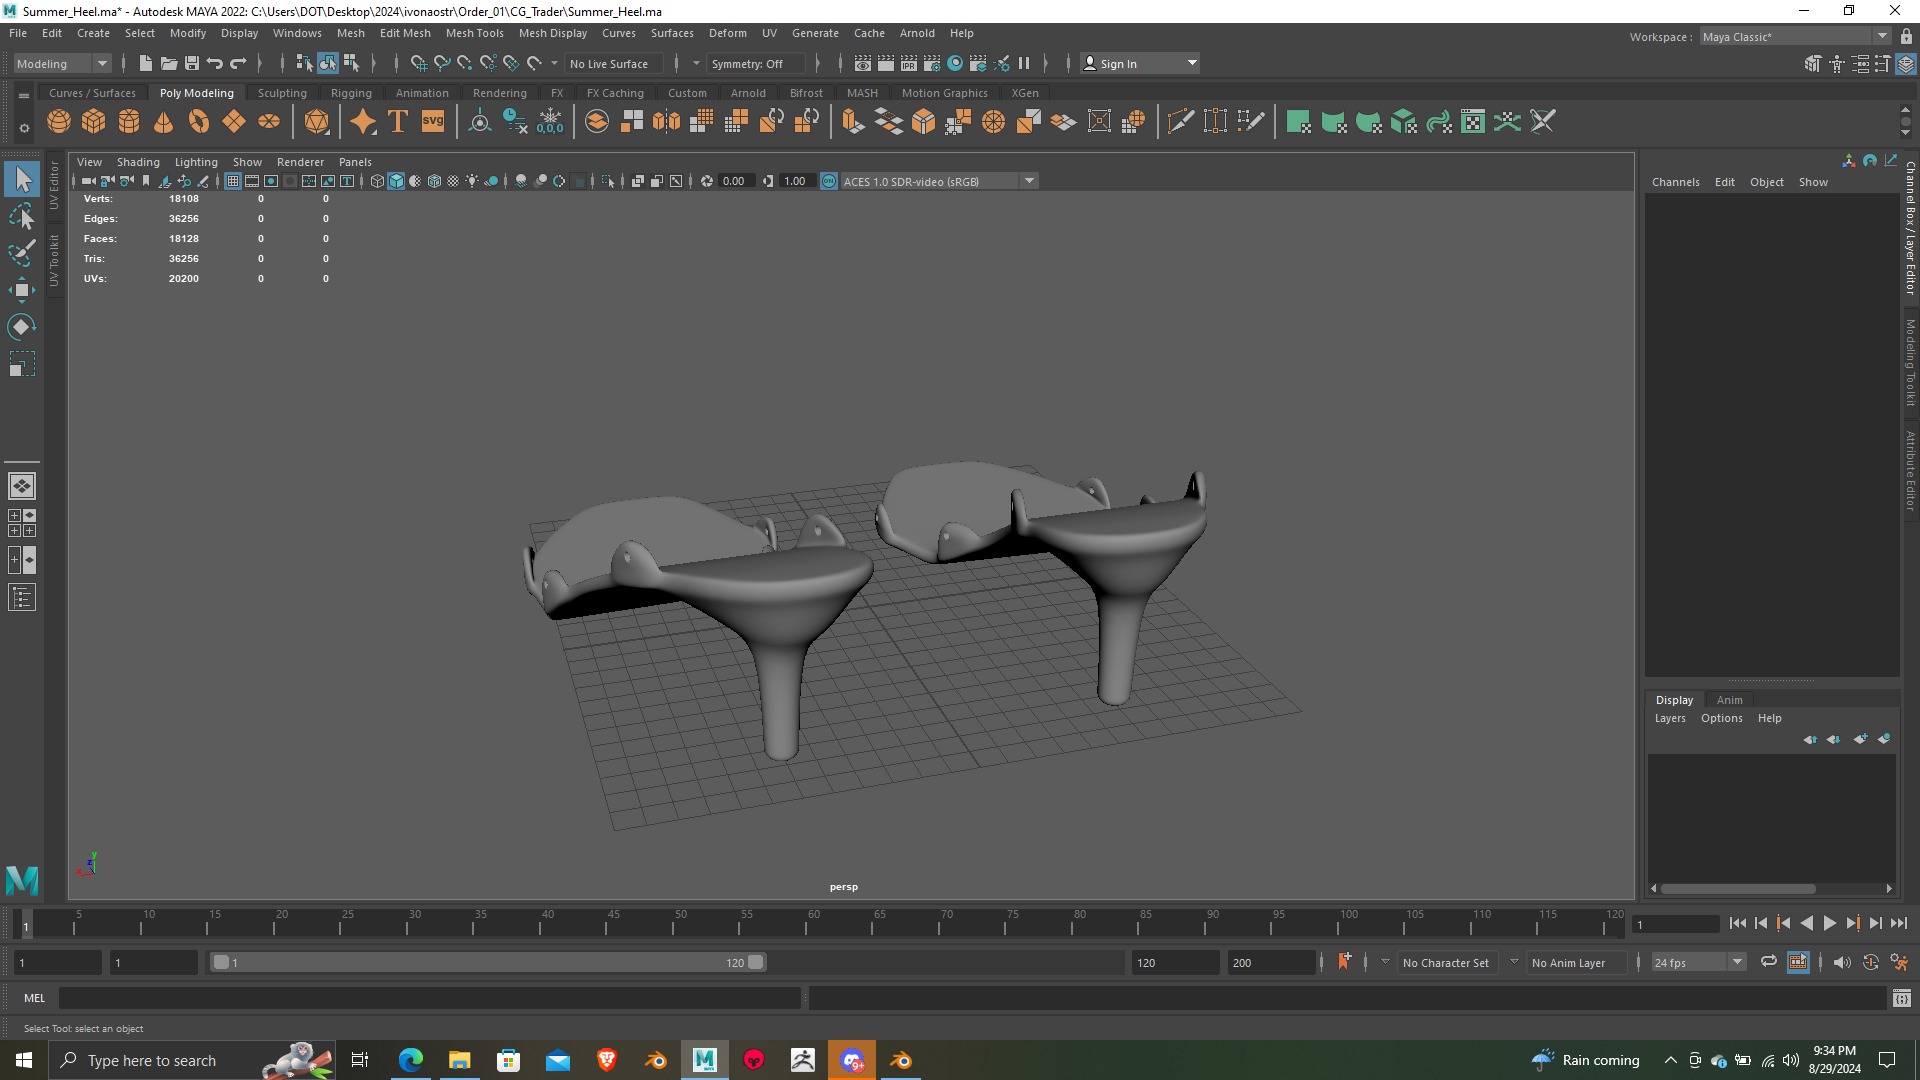This screenshot has width=1920, height=1080.
Task: Create a polygon sphere from the shelf
Action: click(59, 122)
